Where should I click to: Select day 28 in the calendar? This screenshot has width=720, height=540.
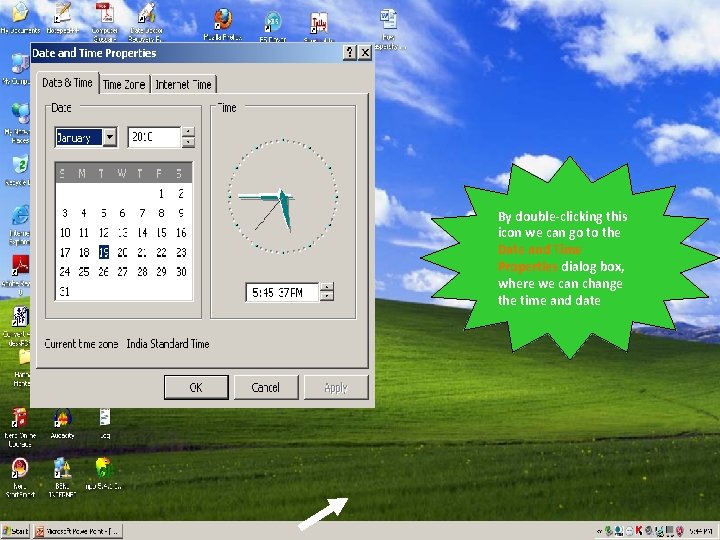tap(142, 272)
